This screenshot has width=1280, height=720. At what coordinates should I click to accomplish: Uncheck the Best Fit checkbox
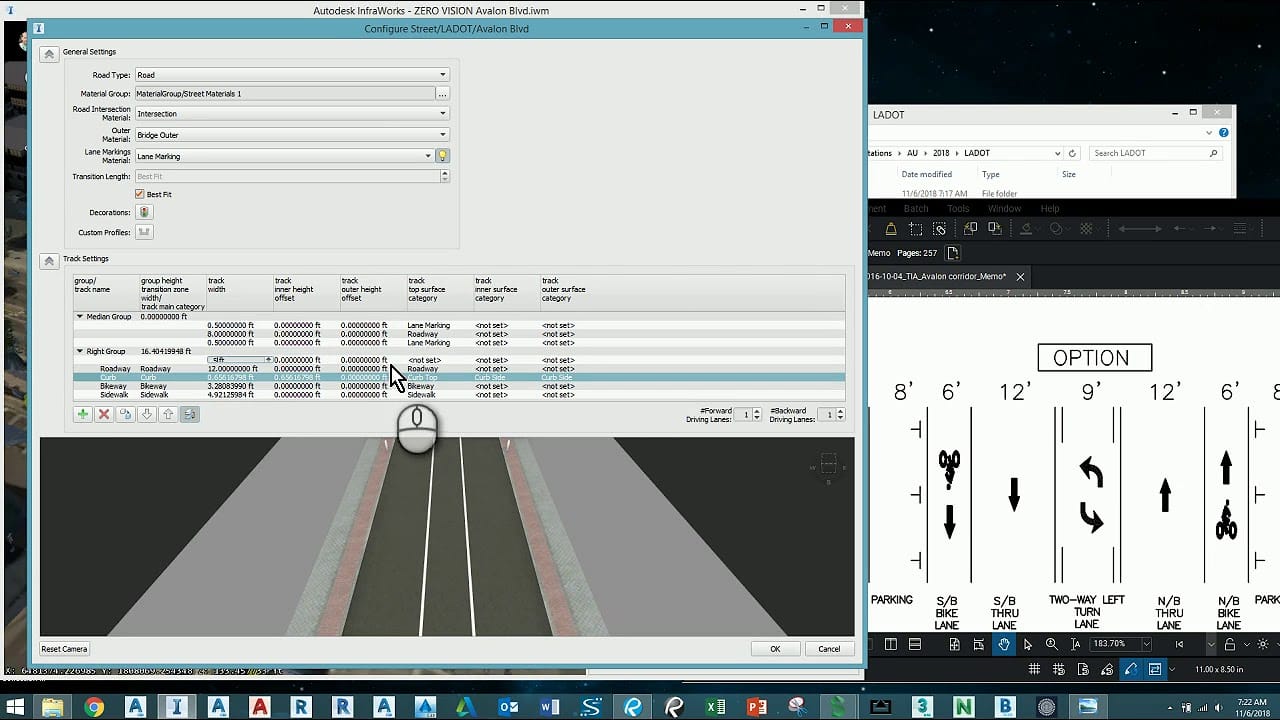click(140, 194)
